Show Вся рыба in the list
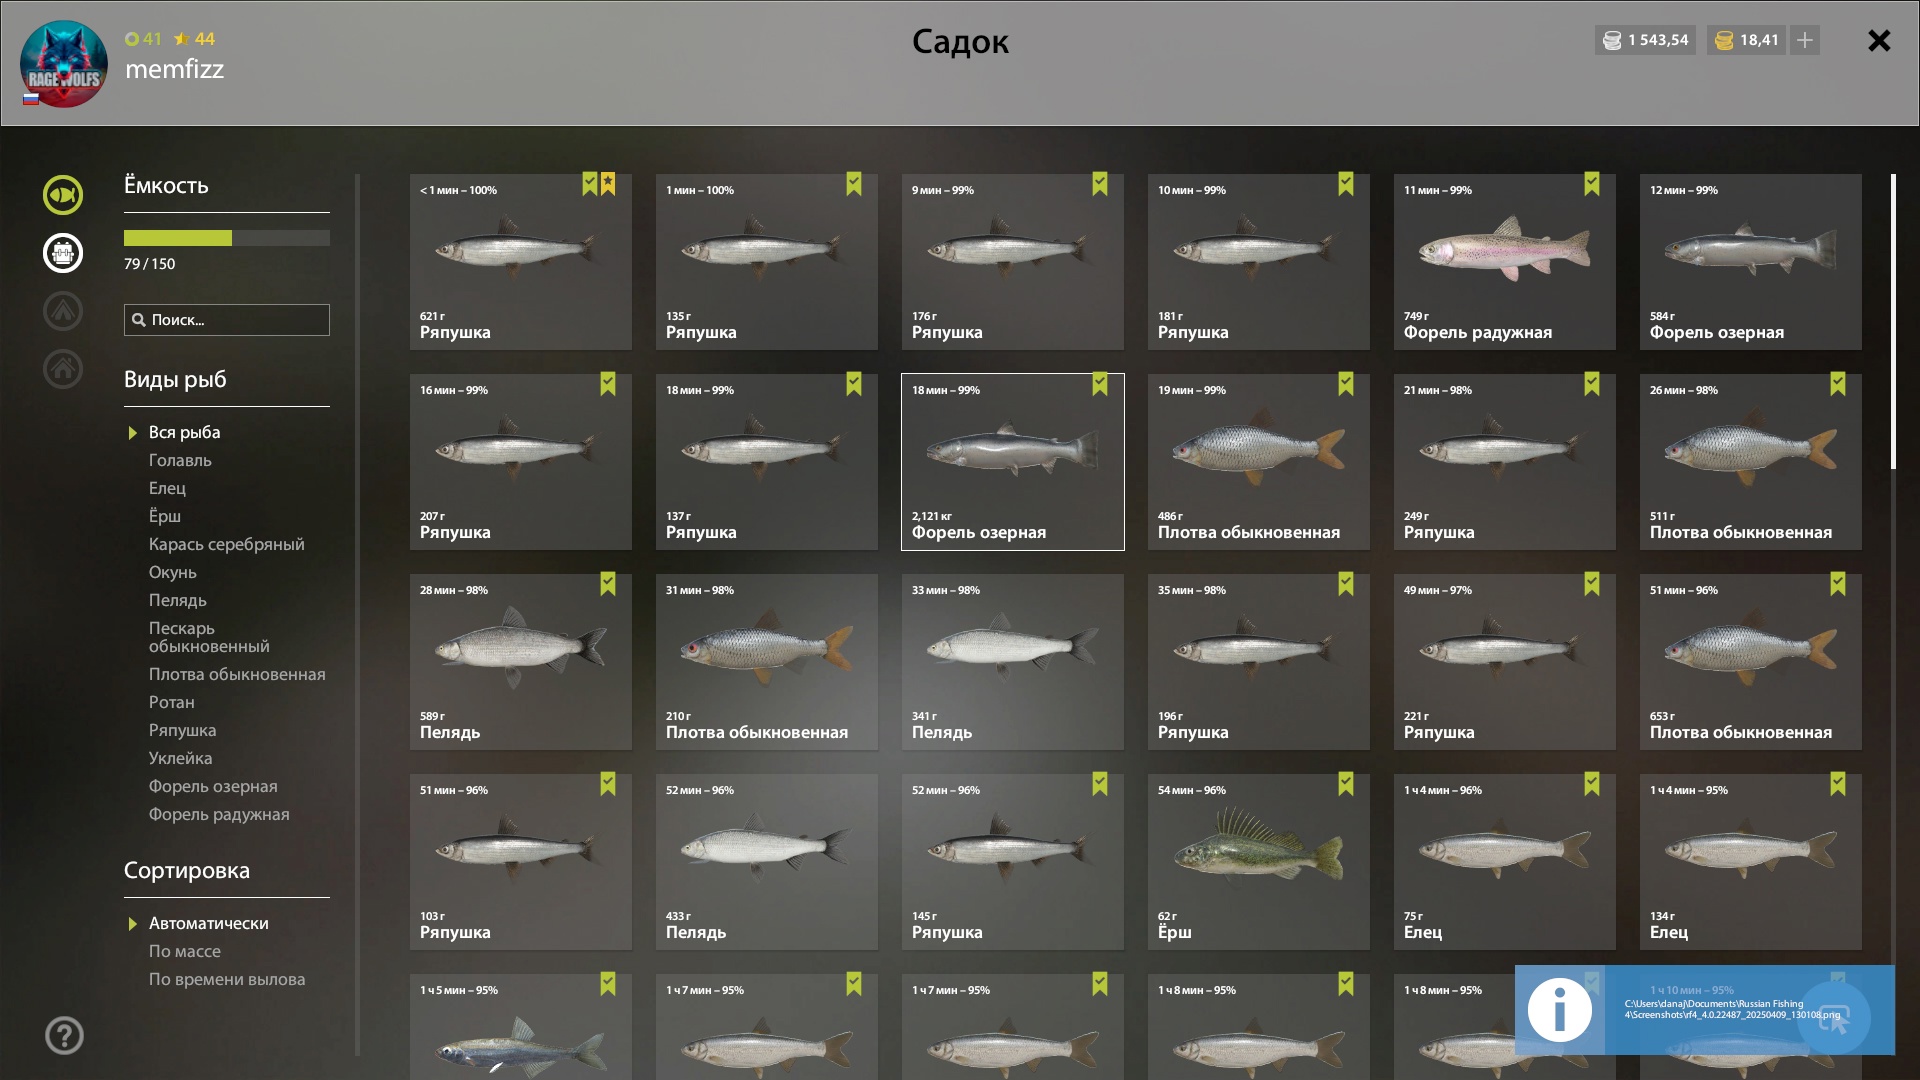 point(185,432)
